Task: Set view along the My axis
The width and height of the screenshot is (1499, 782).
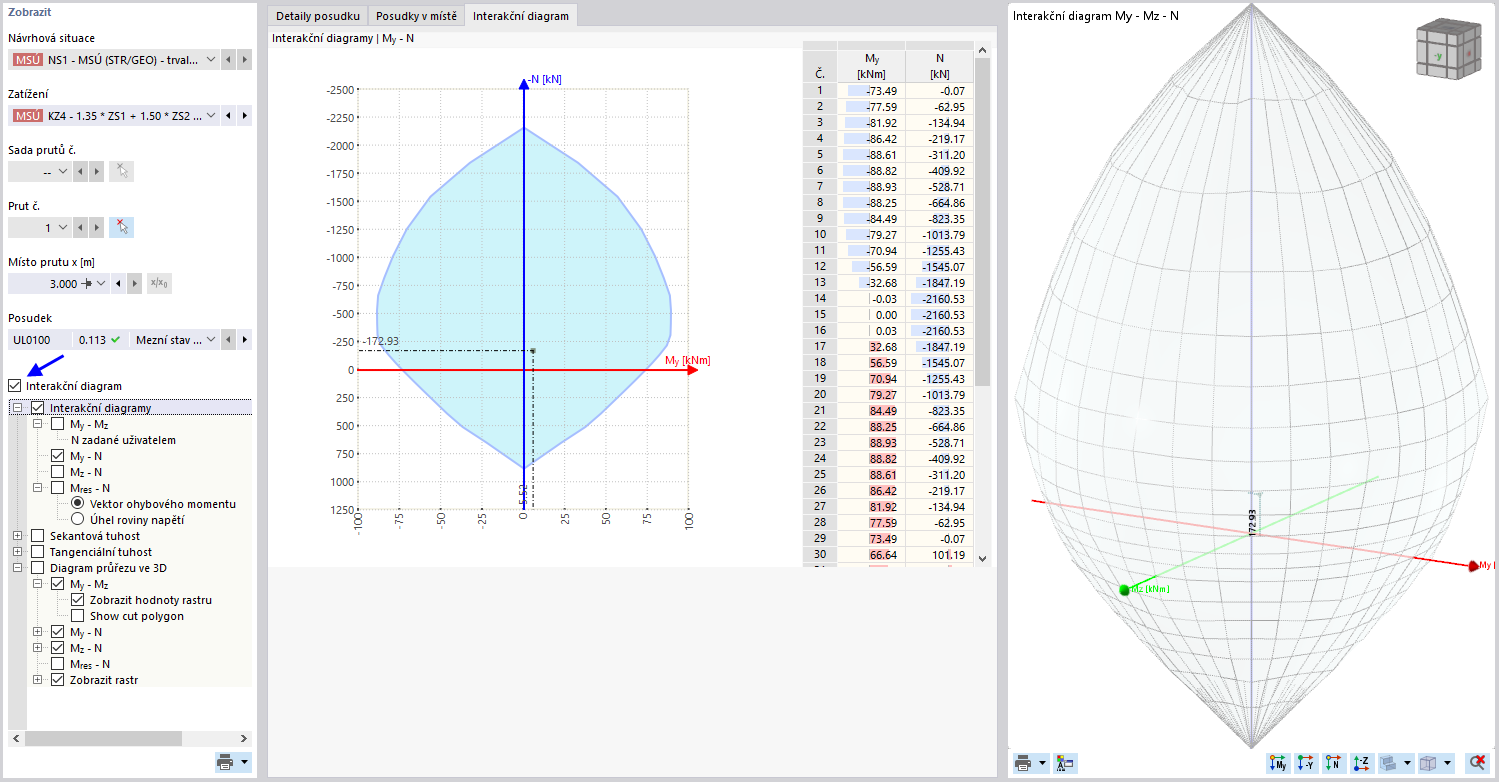Action: 1278,763
